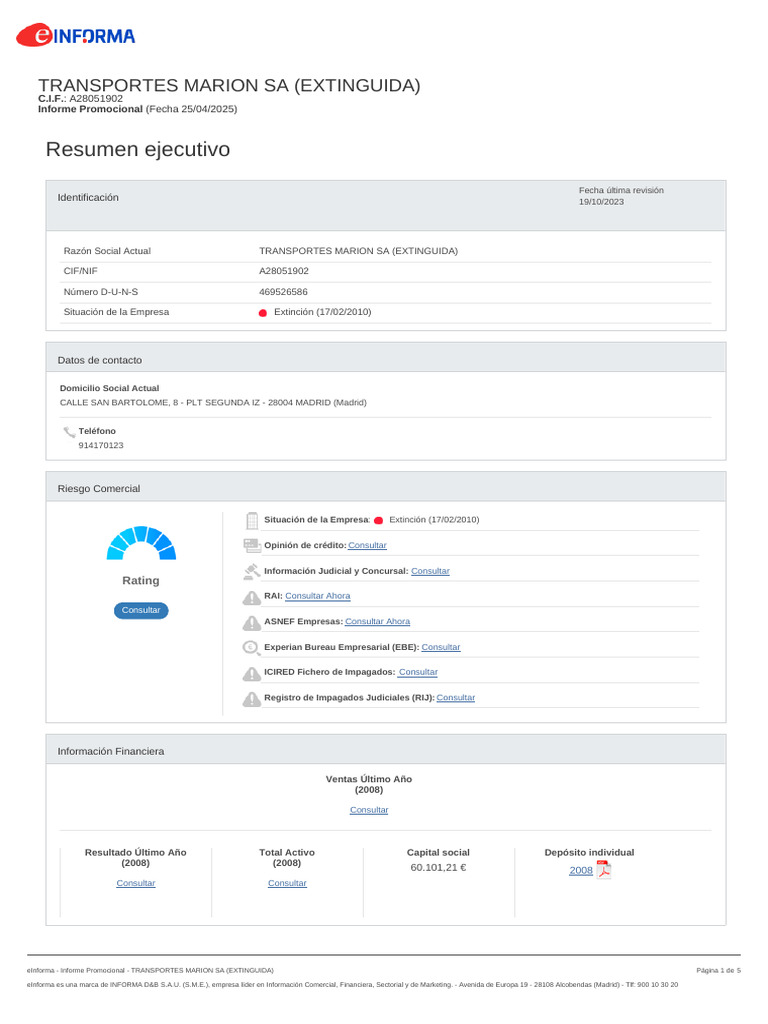Click the Razón Social Actual label
The image size is (768, 1024).
pos(107,251)
